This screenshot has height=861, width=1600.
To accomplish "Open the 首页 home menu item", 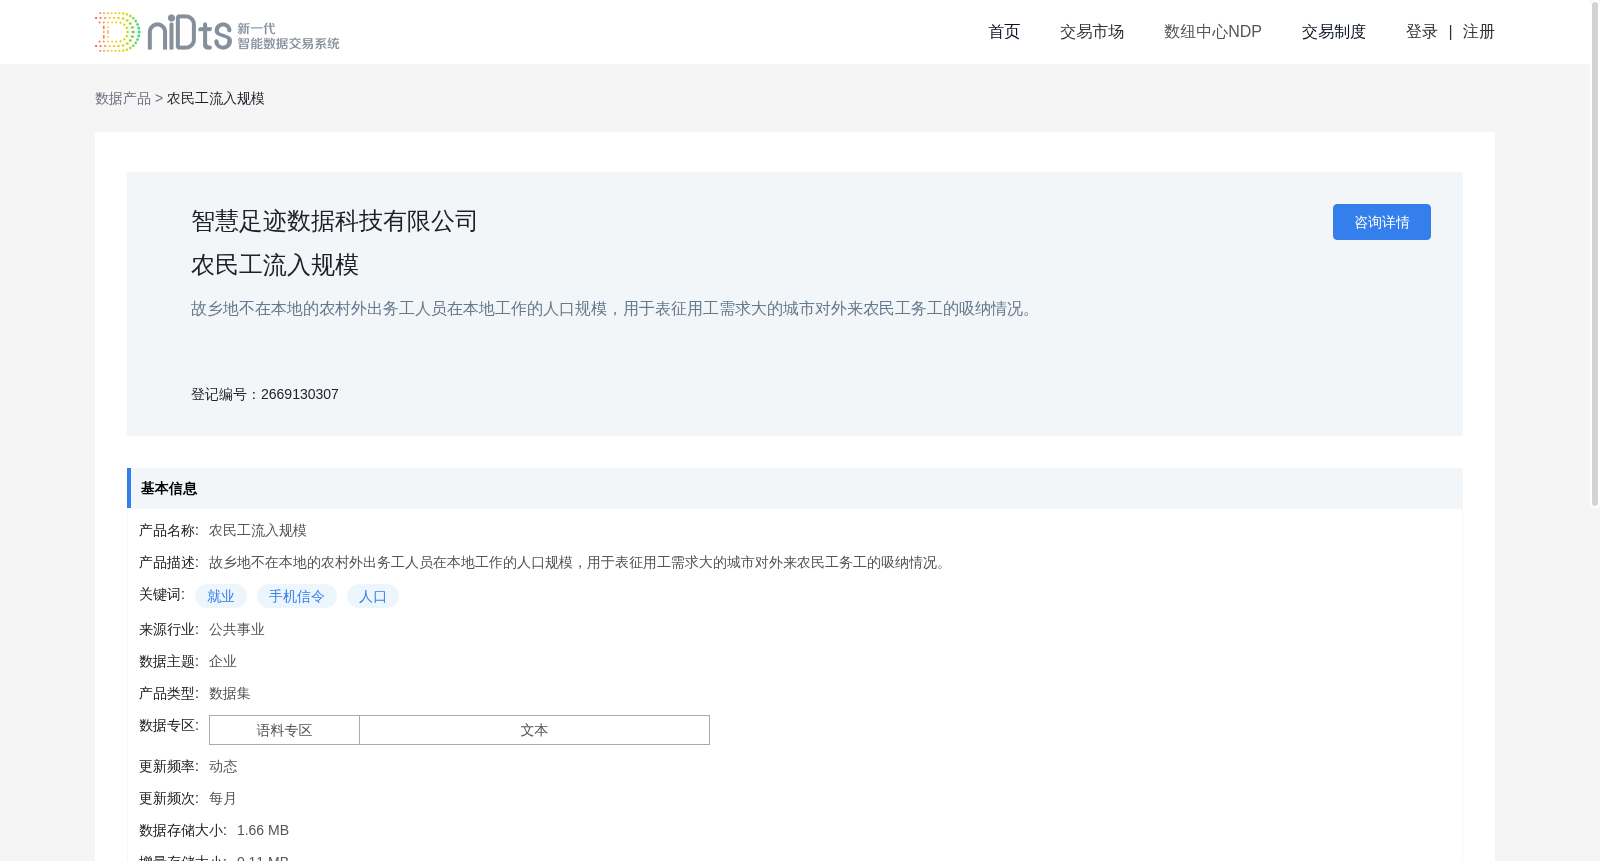I will tap(1004, 32).
